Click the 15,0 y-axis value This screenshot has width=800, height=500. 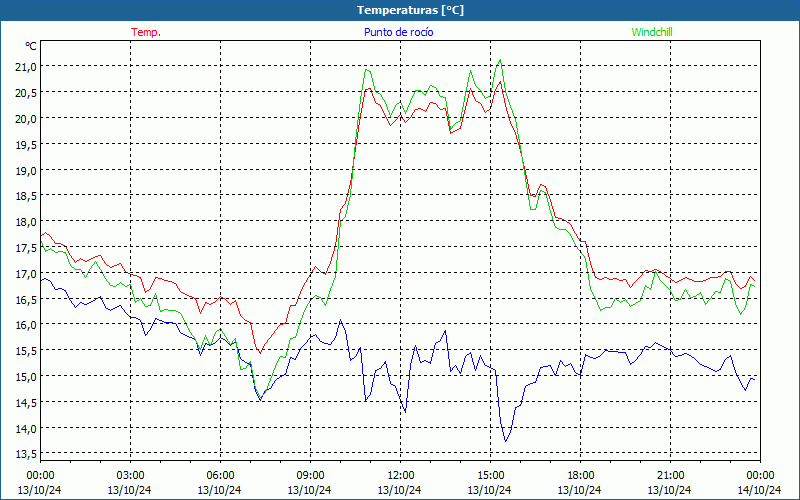(x=26, y=377)
